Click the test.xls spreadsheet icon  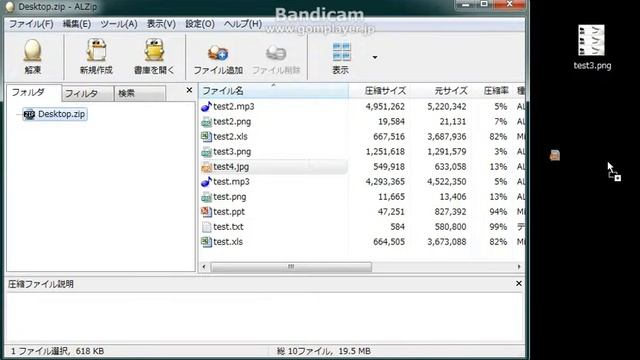[207, 242]
